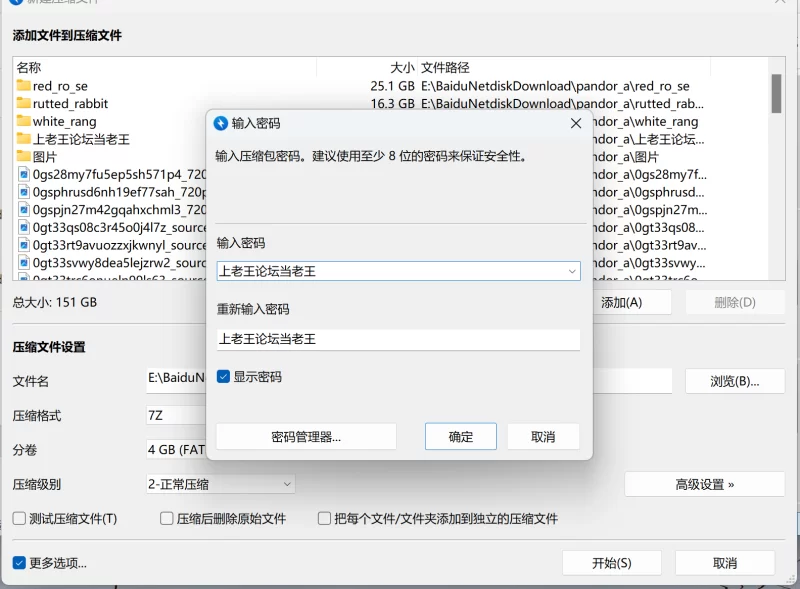The image size is (800, 589).
Task: Confirm the password with 确定
Action: (x=460, y=436)
